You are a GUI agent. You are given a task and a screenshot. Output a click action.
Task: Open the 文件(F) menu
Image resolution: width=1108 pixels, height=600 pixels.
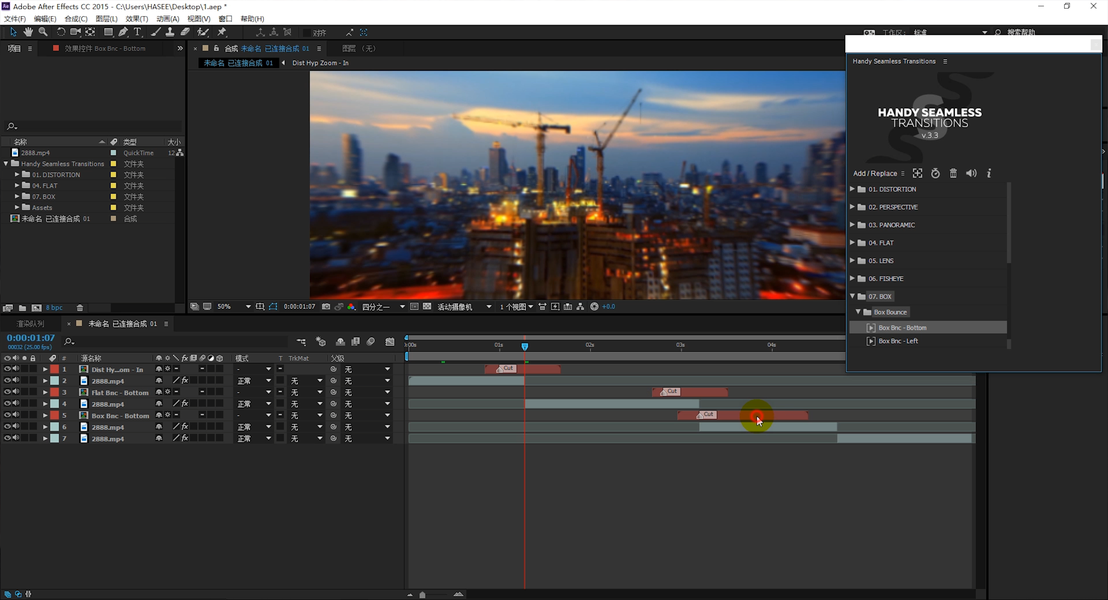pyautogui.click(x=15, y=19)
